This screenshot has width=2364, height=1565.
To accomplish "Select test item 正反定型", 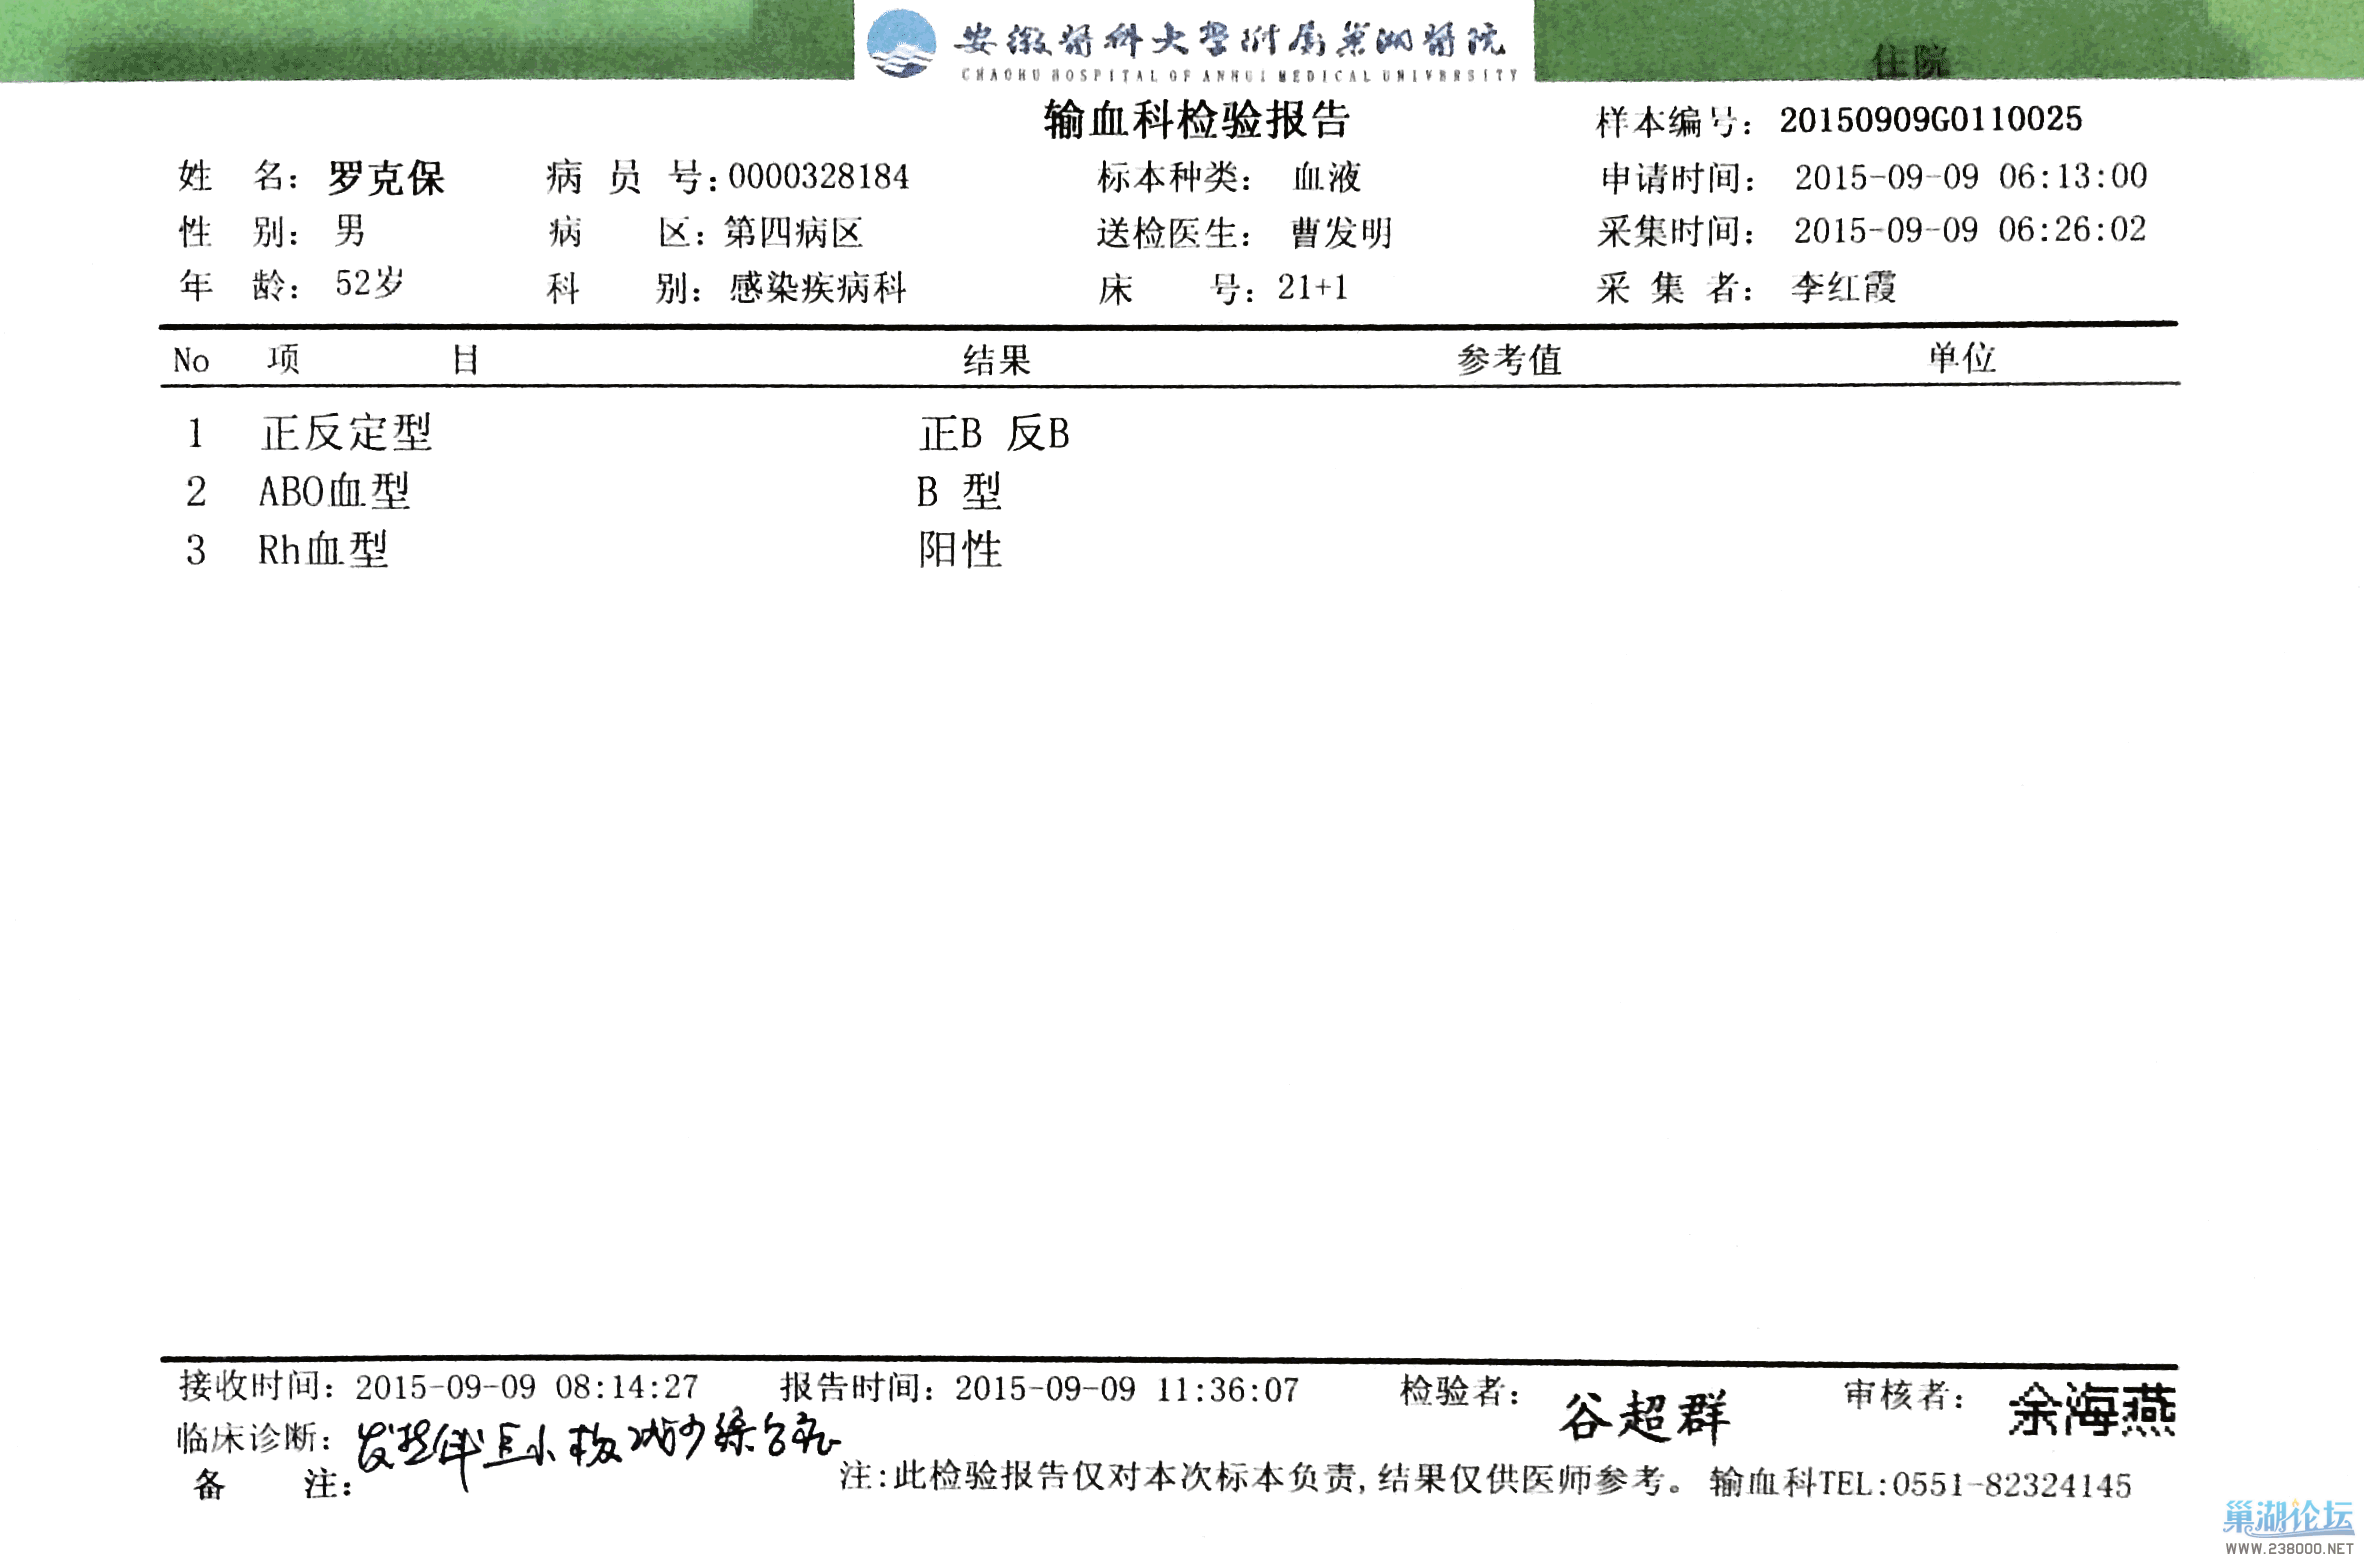I will [x=346, y=434].
